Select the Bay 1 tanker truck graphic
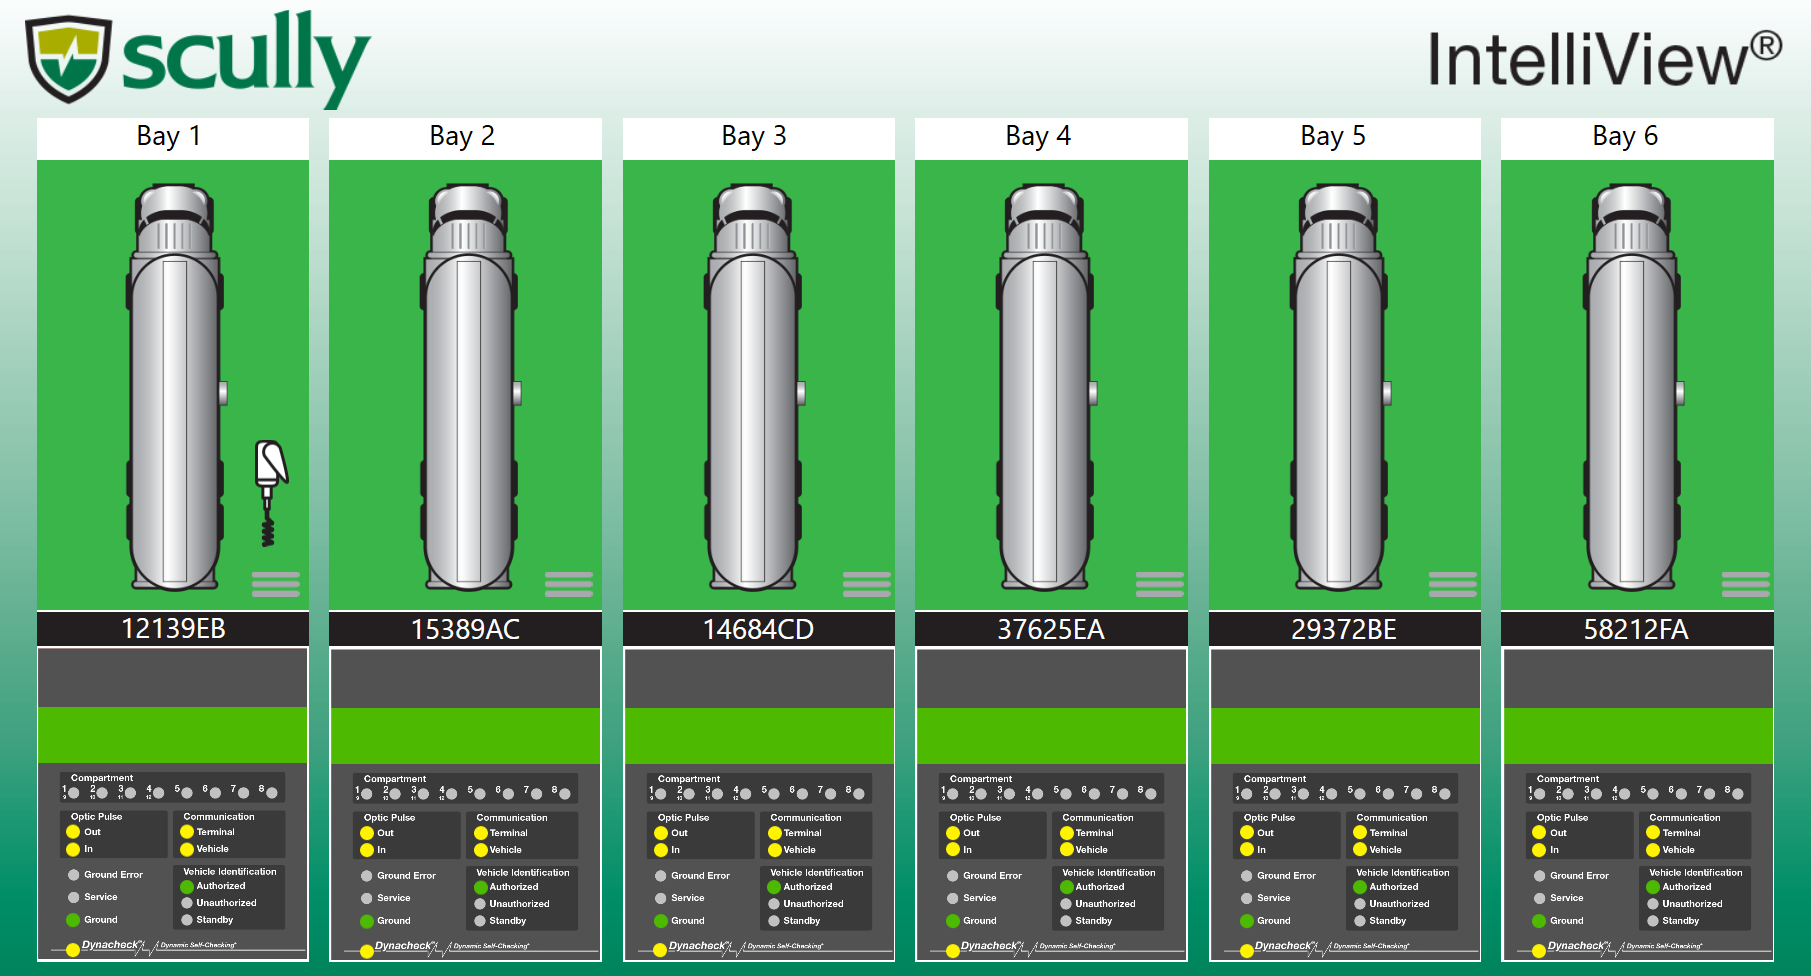This screenshot has width=1811, height=976. [175, 386]
